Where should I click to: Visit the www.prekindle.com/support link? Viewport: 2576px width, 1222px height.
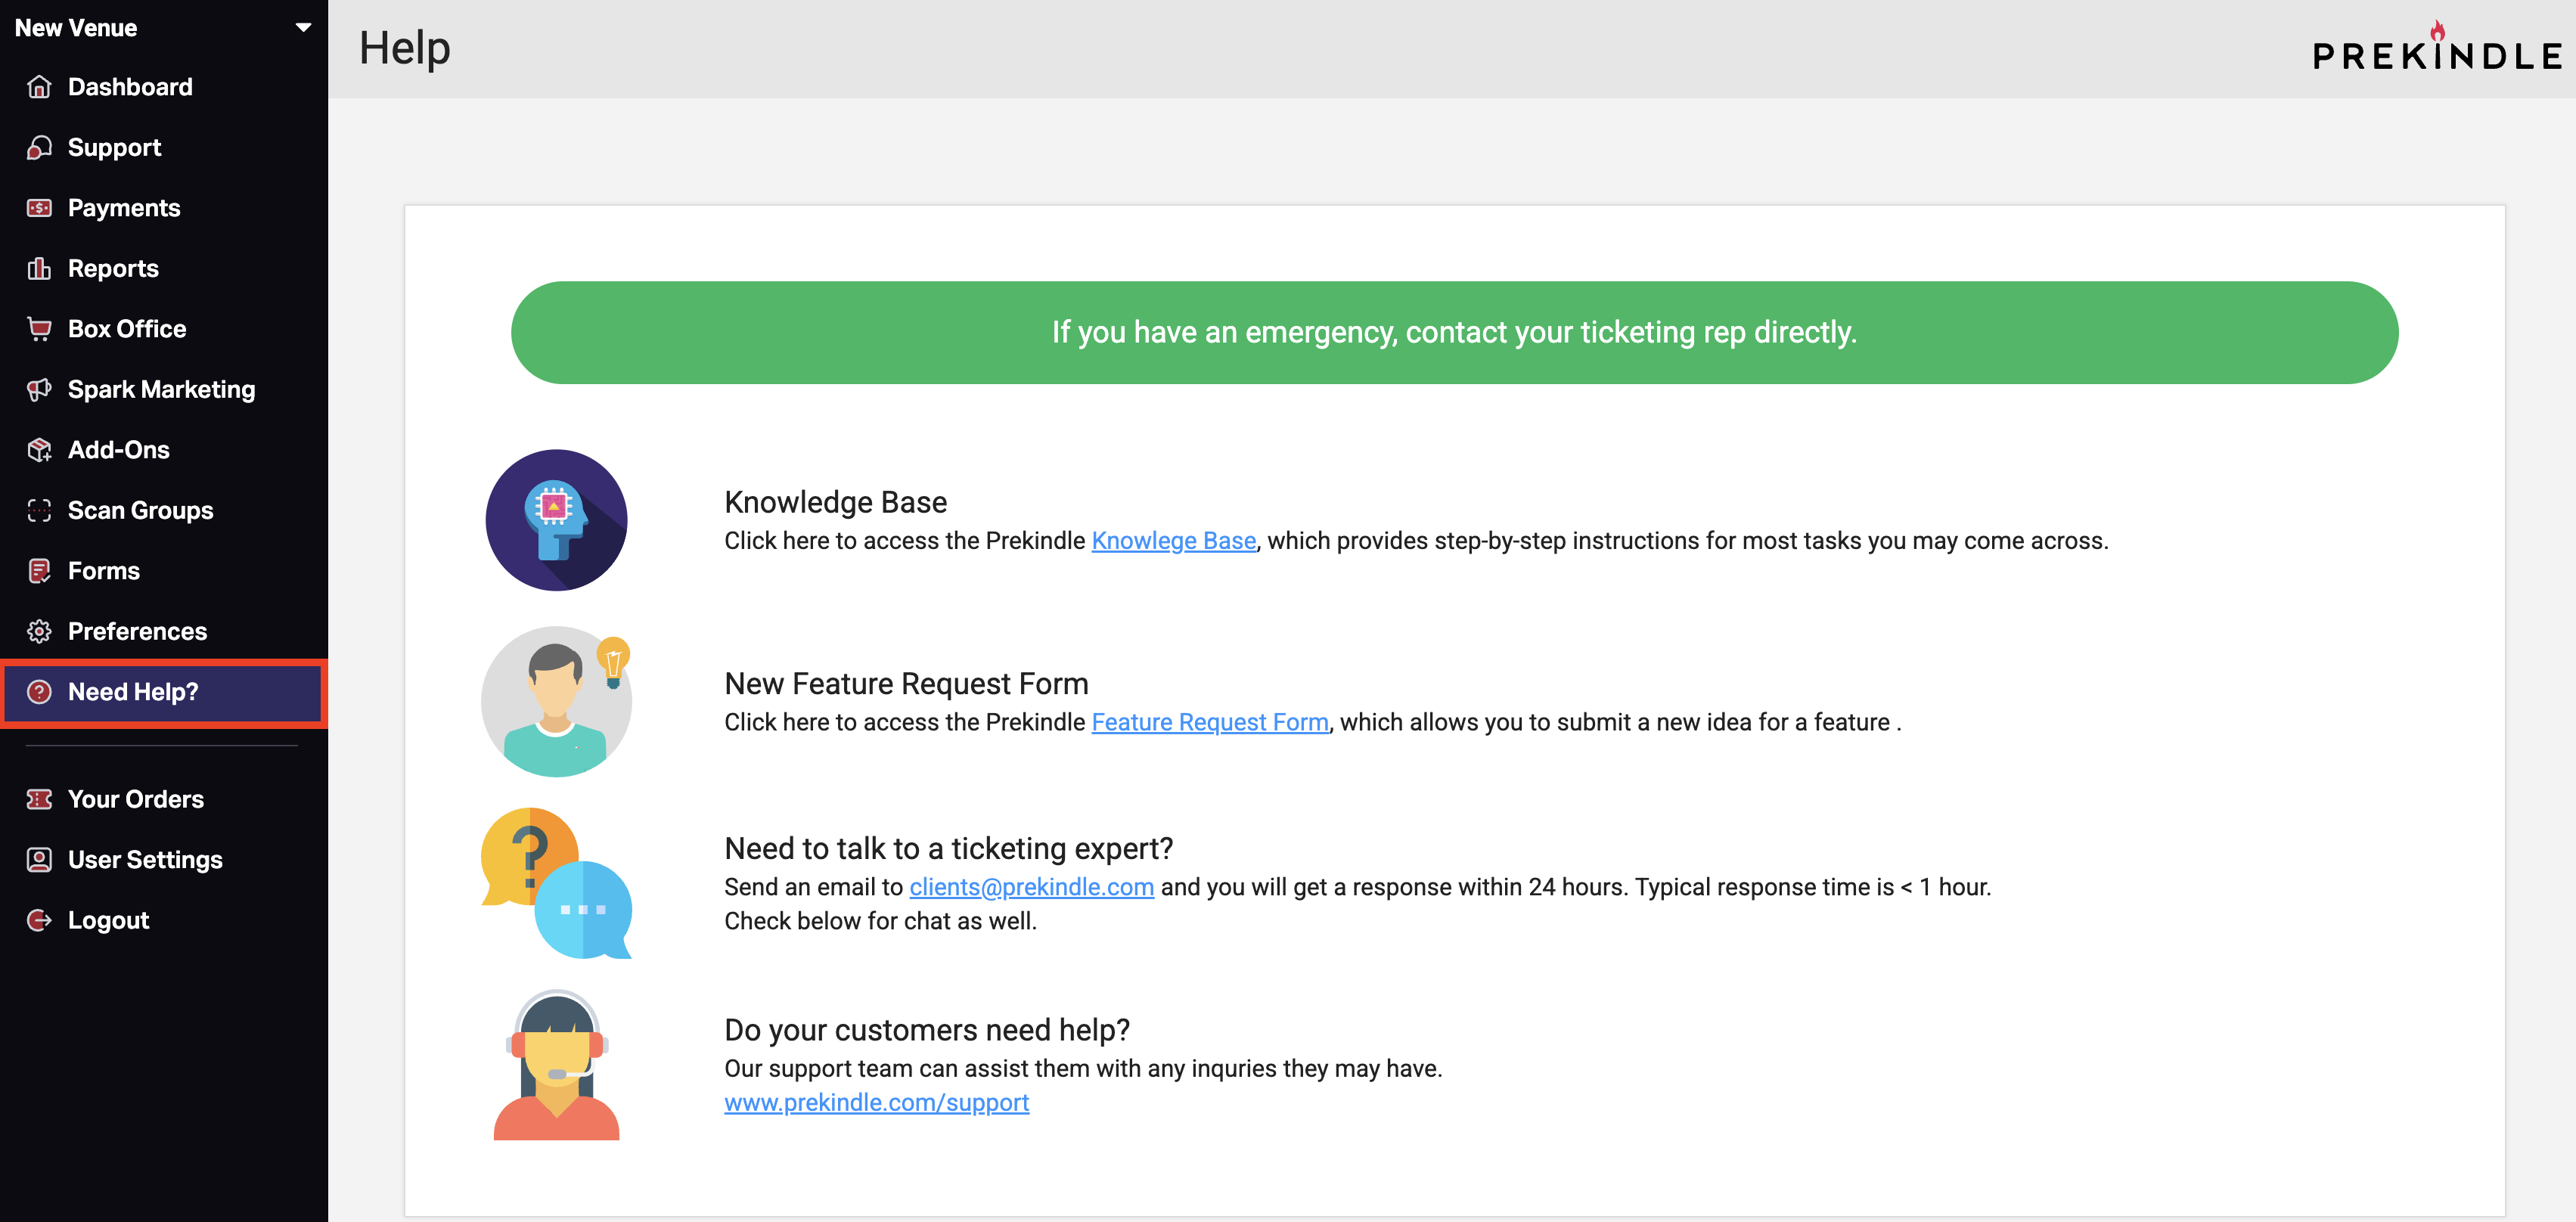coord(876,1102)
